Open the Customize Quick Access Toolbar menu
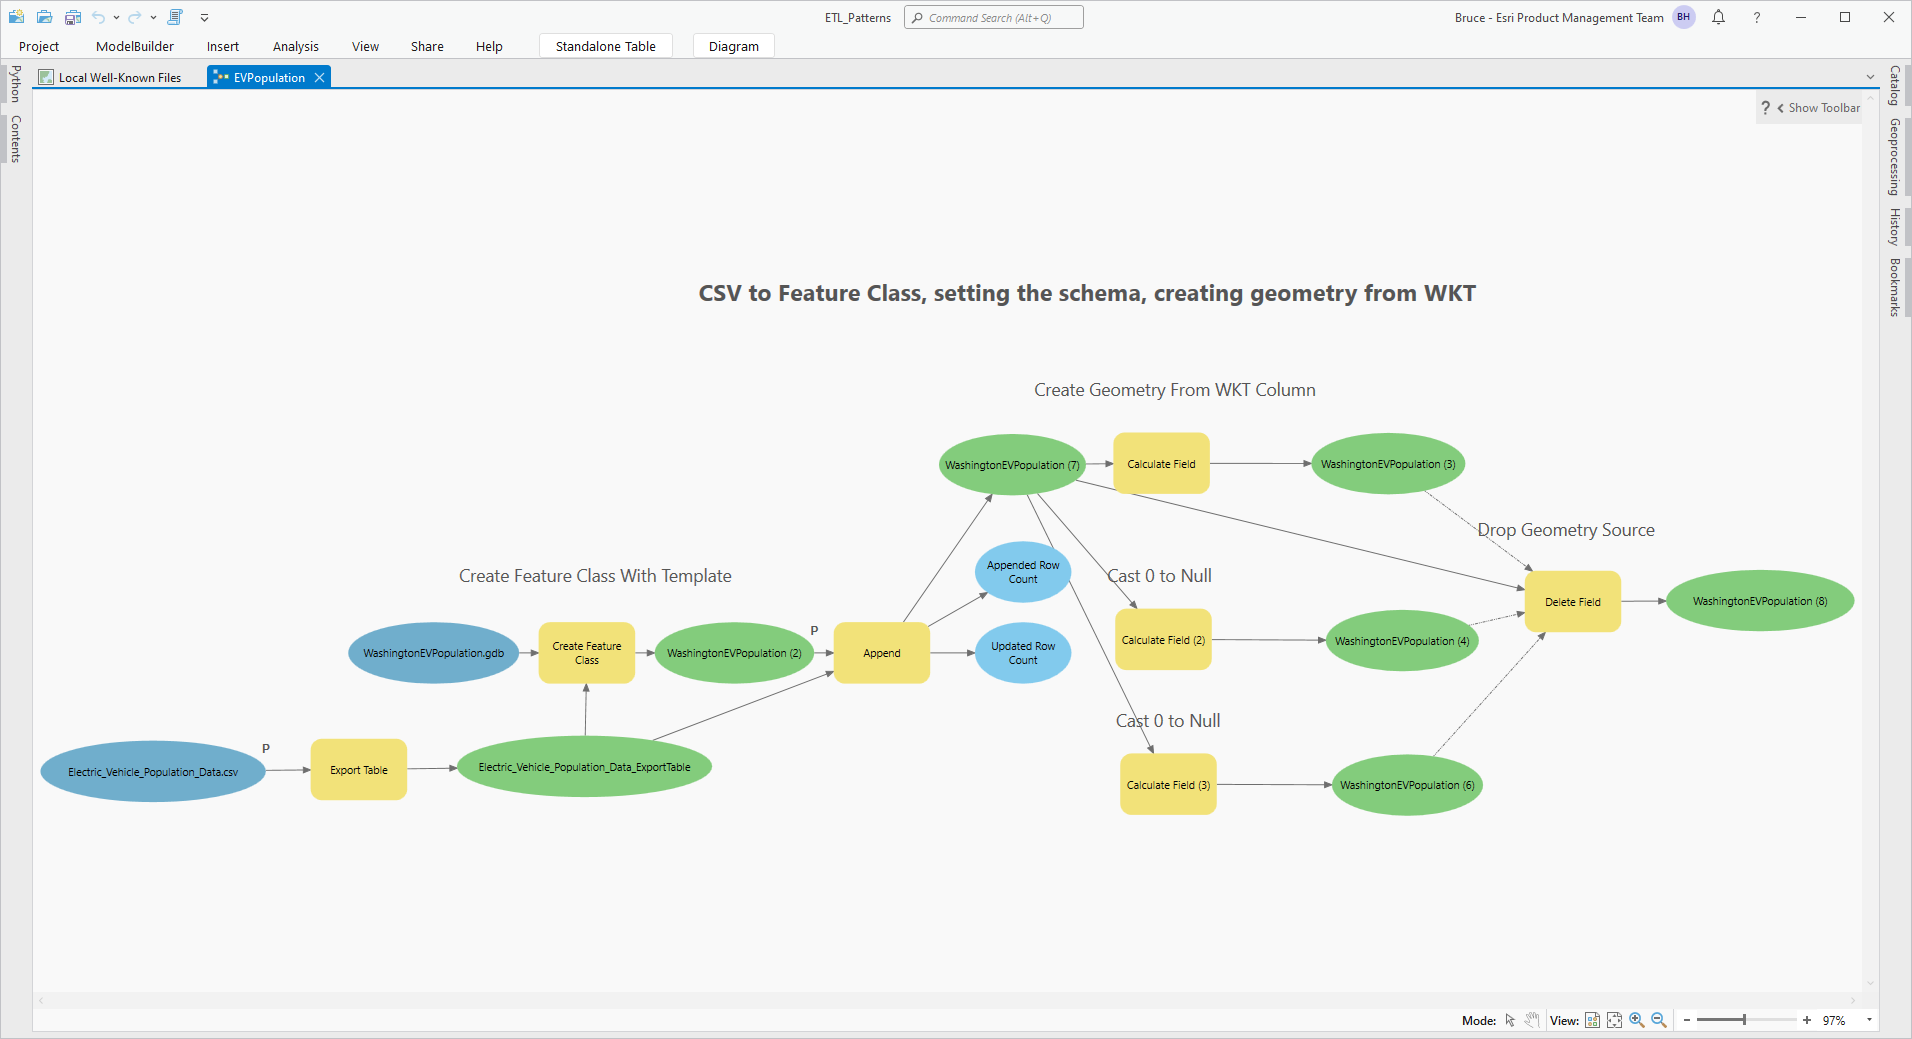 205,17
